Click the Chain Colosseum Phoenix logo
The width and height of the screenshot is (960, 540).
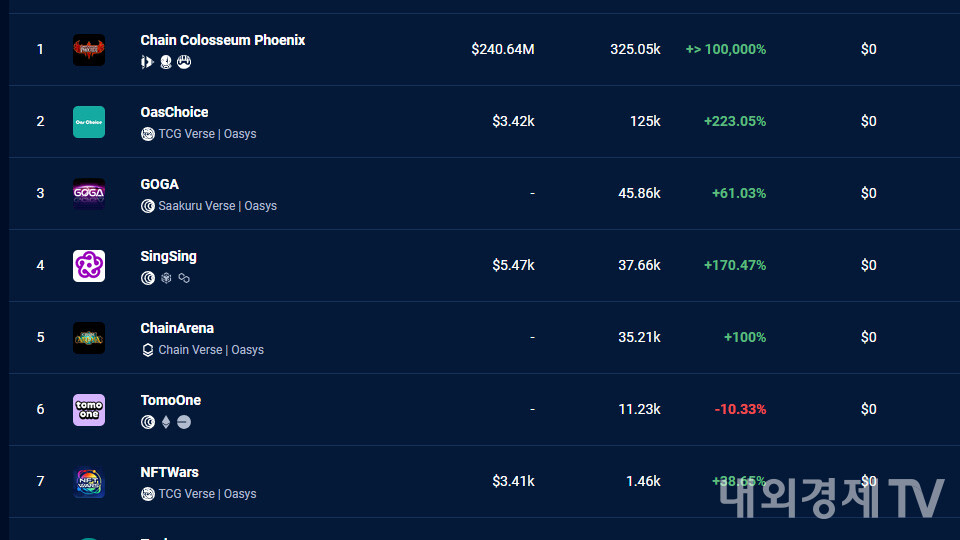pos(89,49)
